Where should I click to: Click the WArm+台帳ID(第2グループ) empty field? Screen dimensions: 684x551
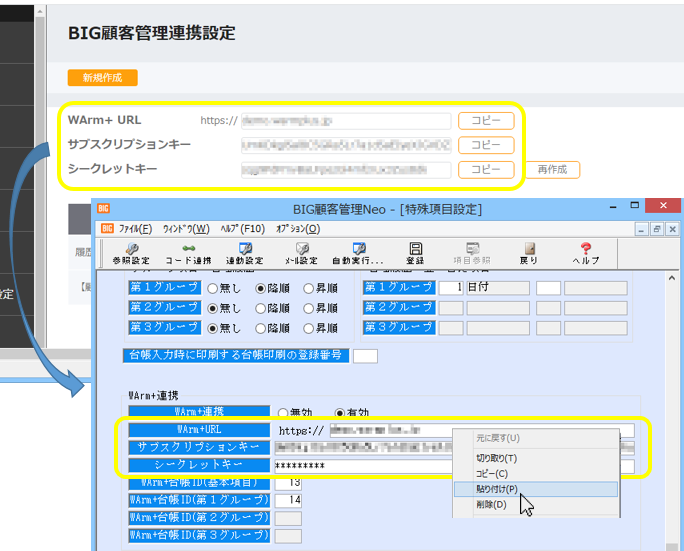coord(288,519)
